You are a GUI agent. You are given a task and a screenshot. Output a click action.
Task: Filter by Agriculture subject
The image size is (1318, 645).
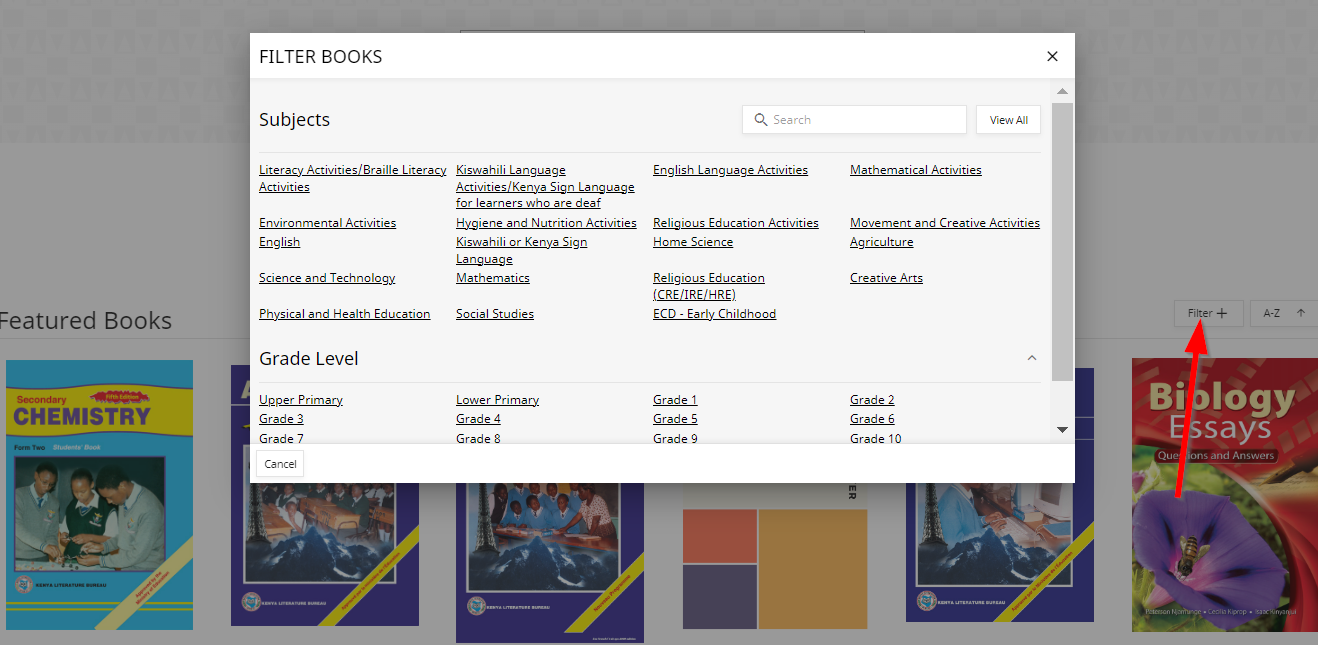881,242
